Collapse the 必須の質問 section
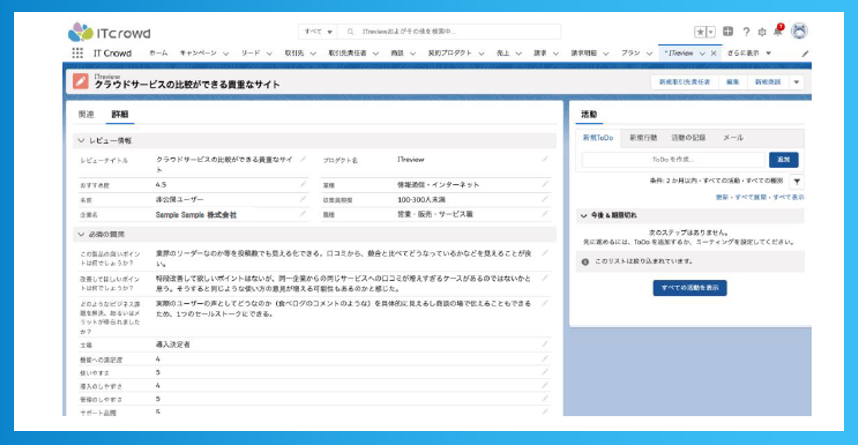 (81, 234)
